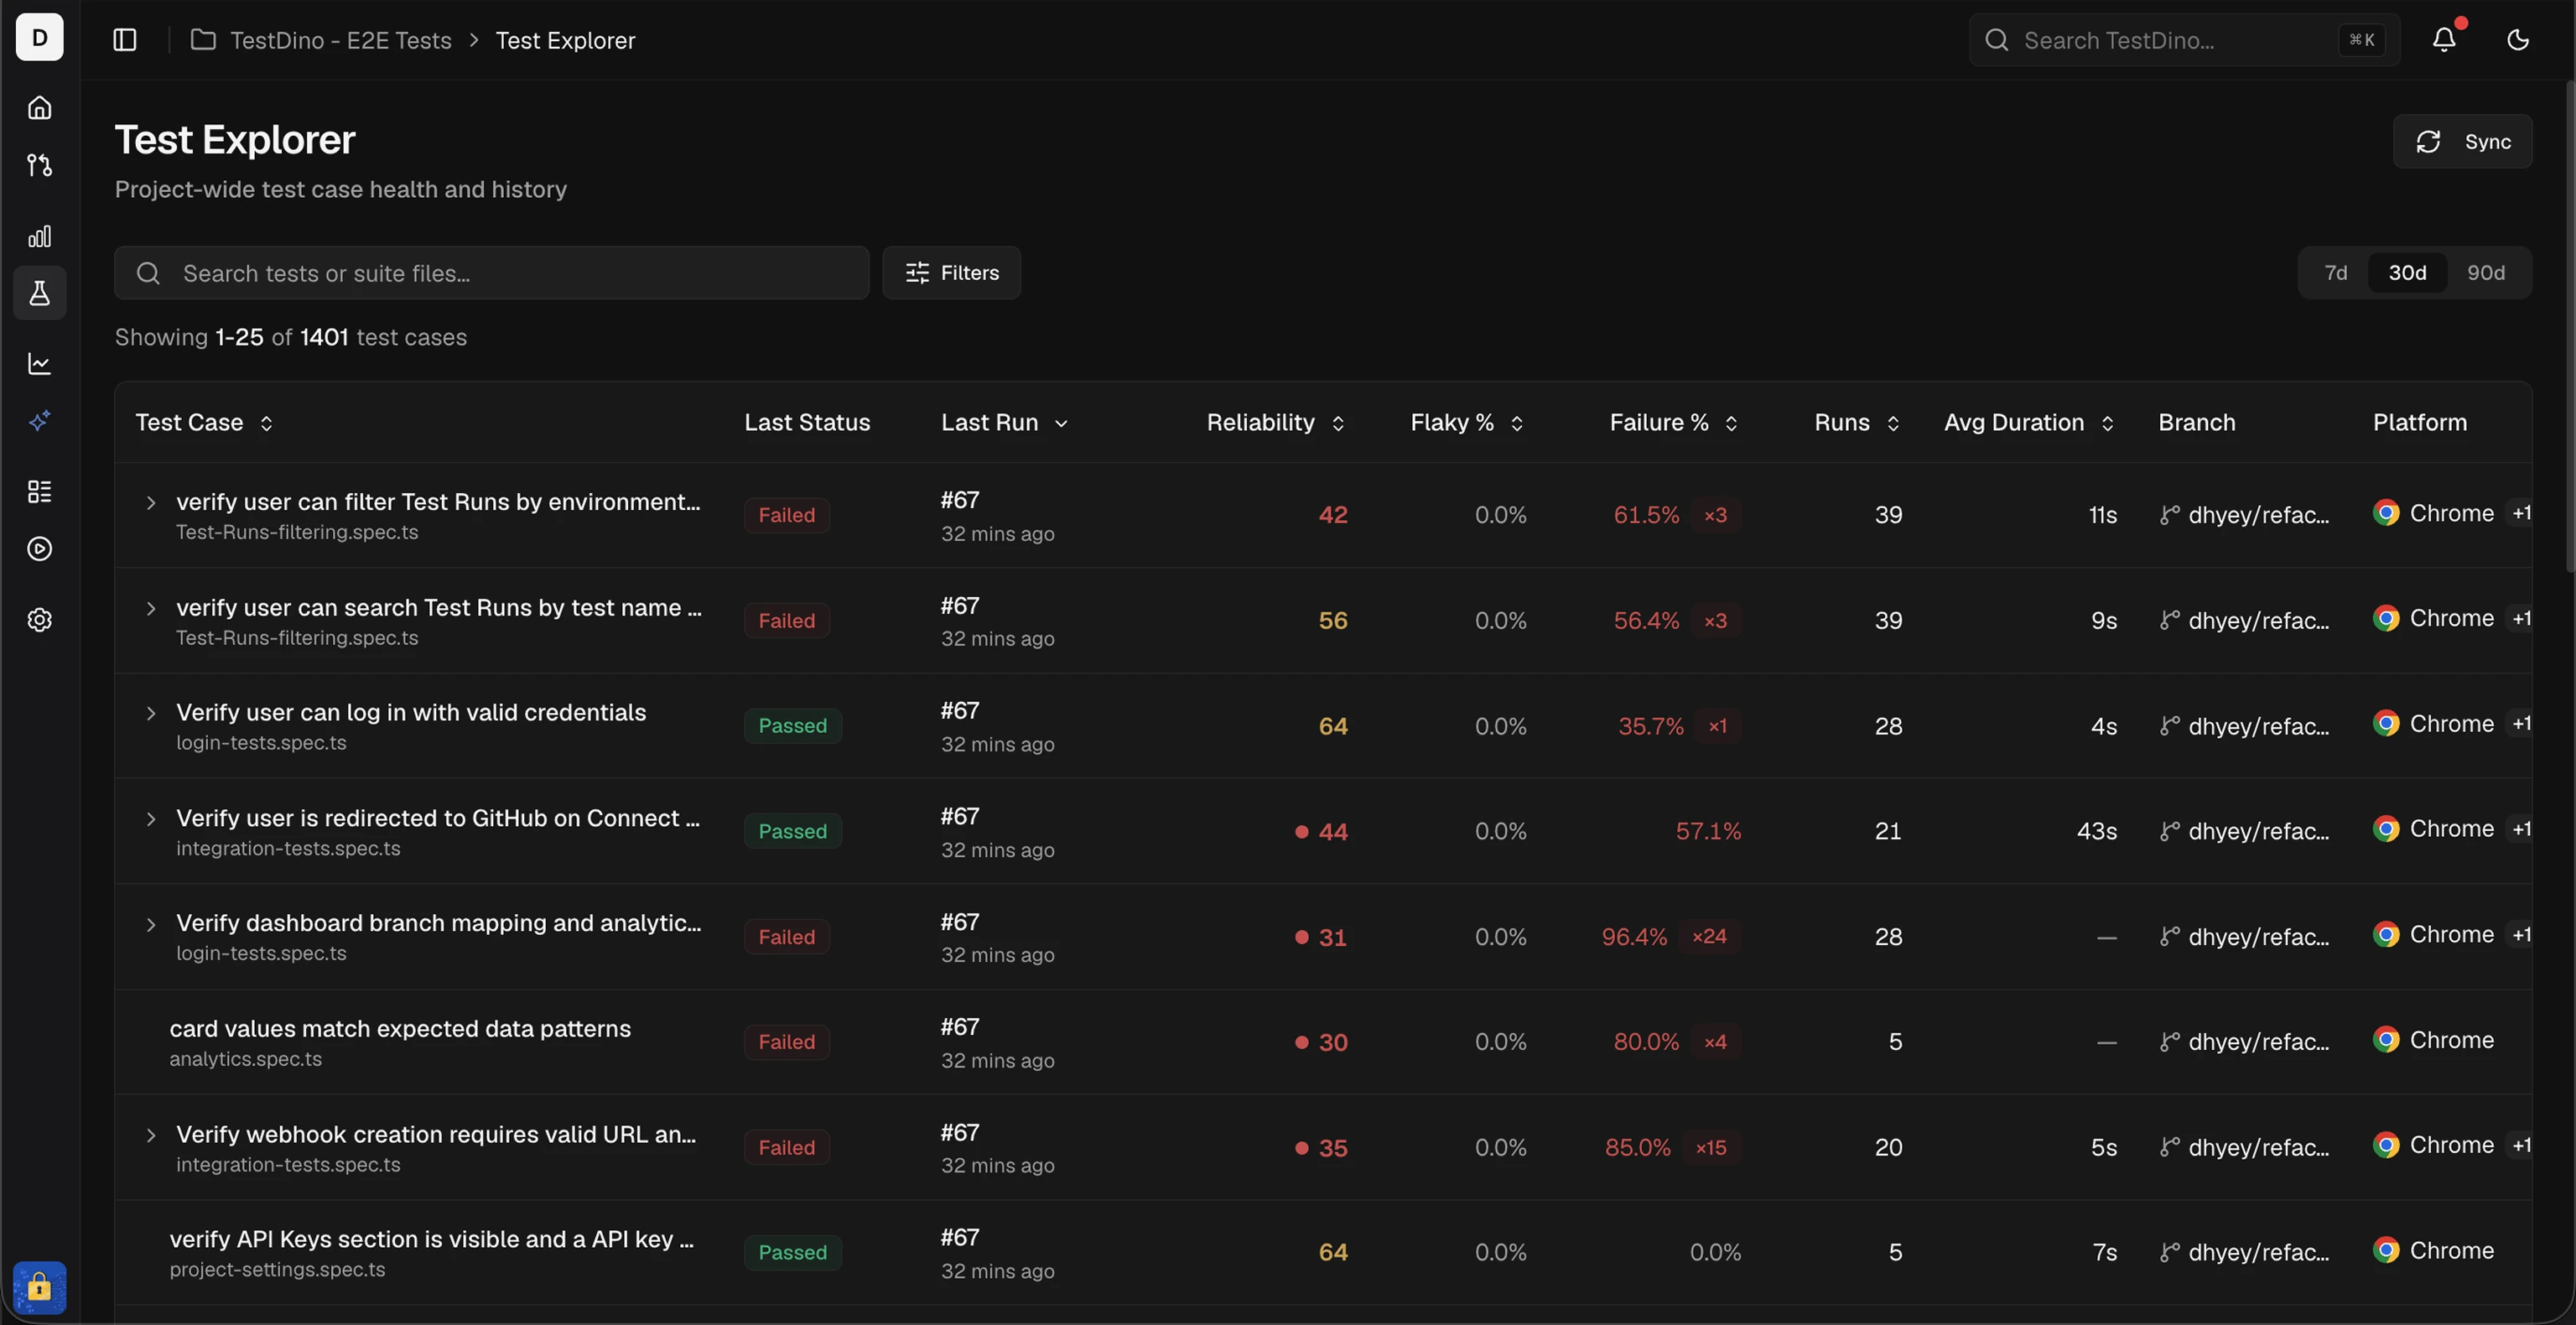2576x1325 pixels.
Task: Open the pull requests sidebar icon
Action: click(x=39, y=165)
